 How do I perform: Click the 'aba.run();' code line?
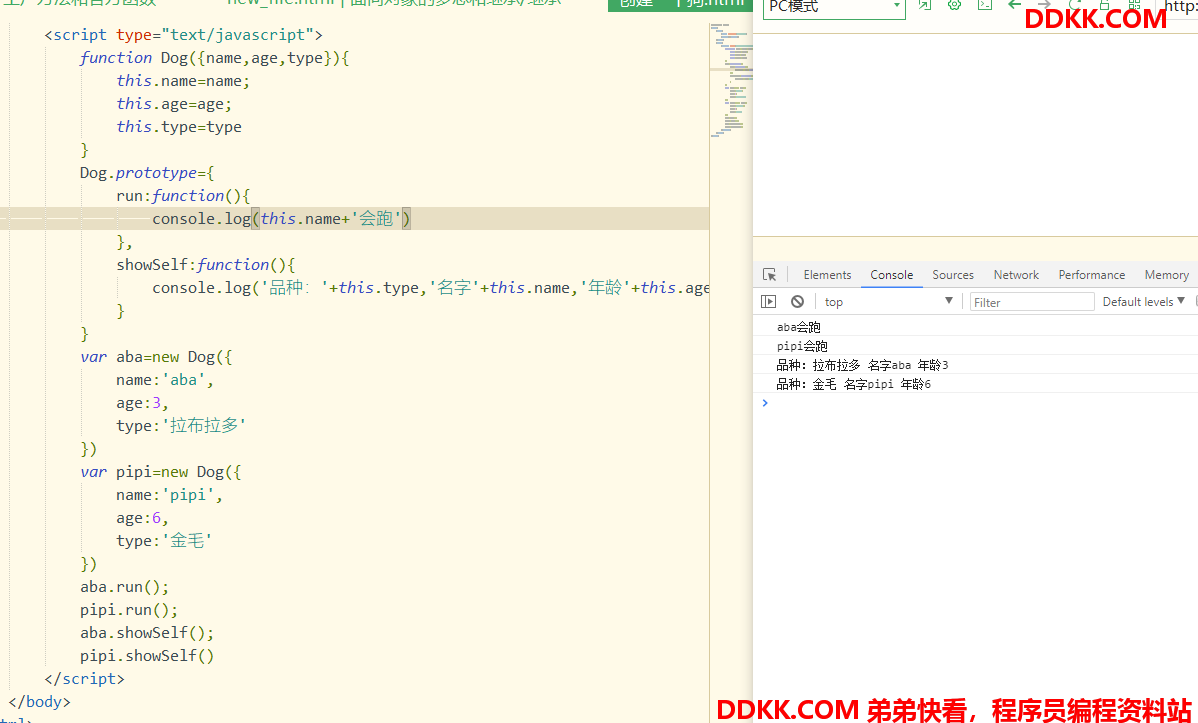point(125,587)
